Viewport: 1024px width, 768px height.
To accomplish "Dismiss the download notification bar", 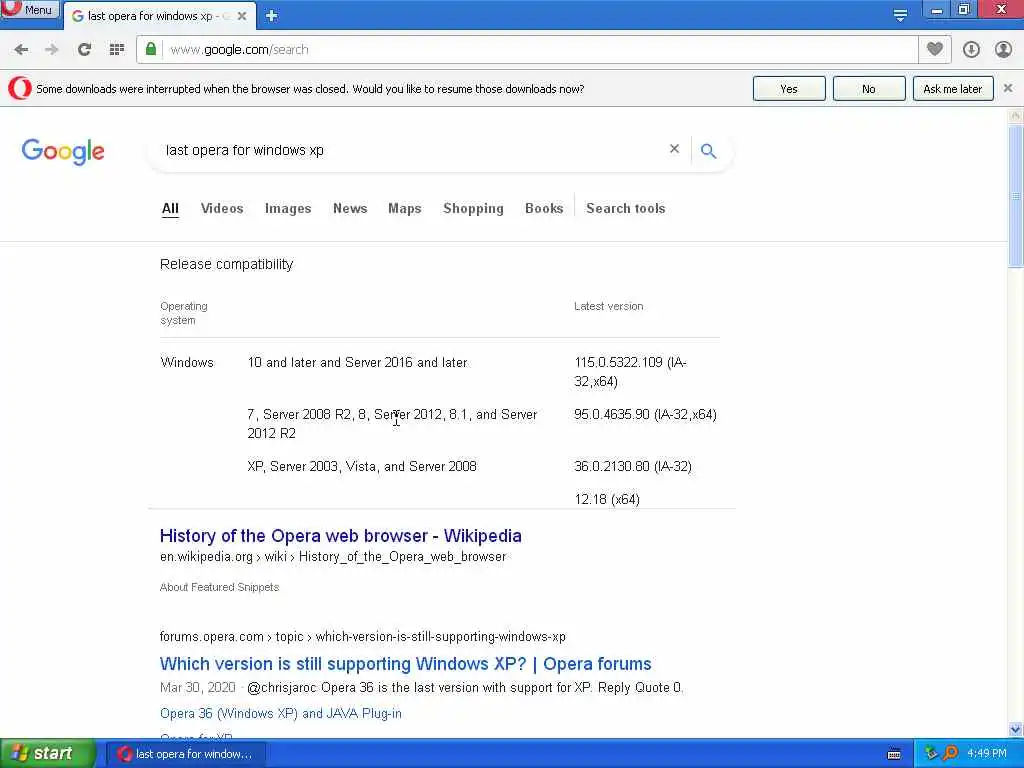I will point(1008,88).
